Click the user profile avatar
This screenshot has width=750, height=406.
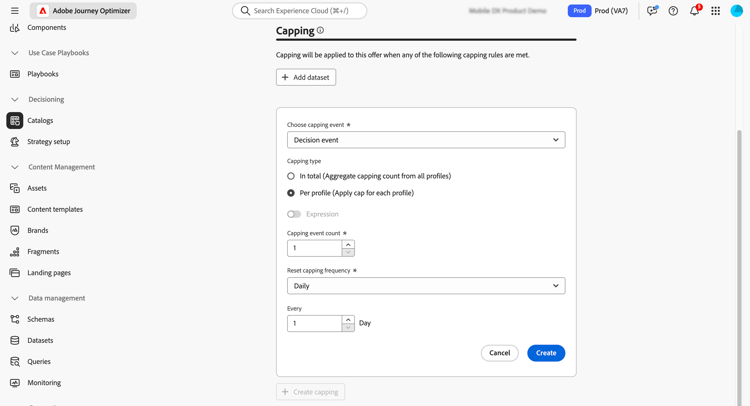coord(737,11)
